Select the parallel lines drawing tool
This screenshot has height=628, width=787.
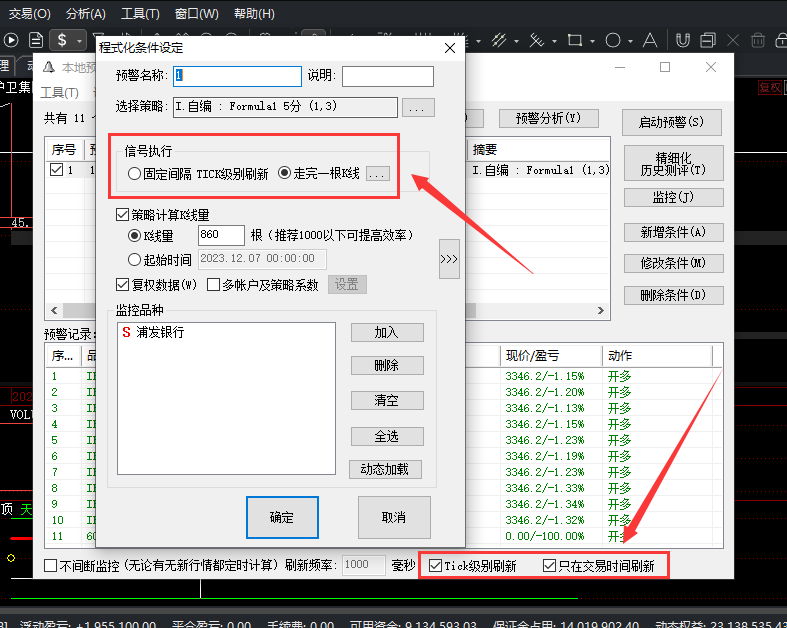tap(498, 40)
